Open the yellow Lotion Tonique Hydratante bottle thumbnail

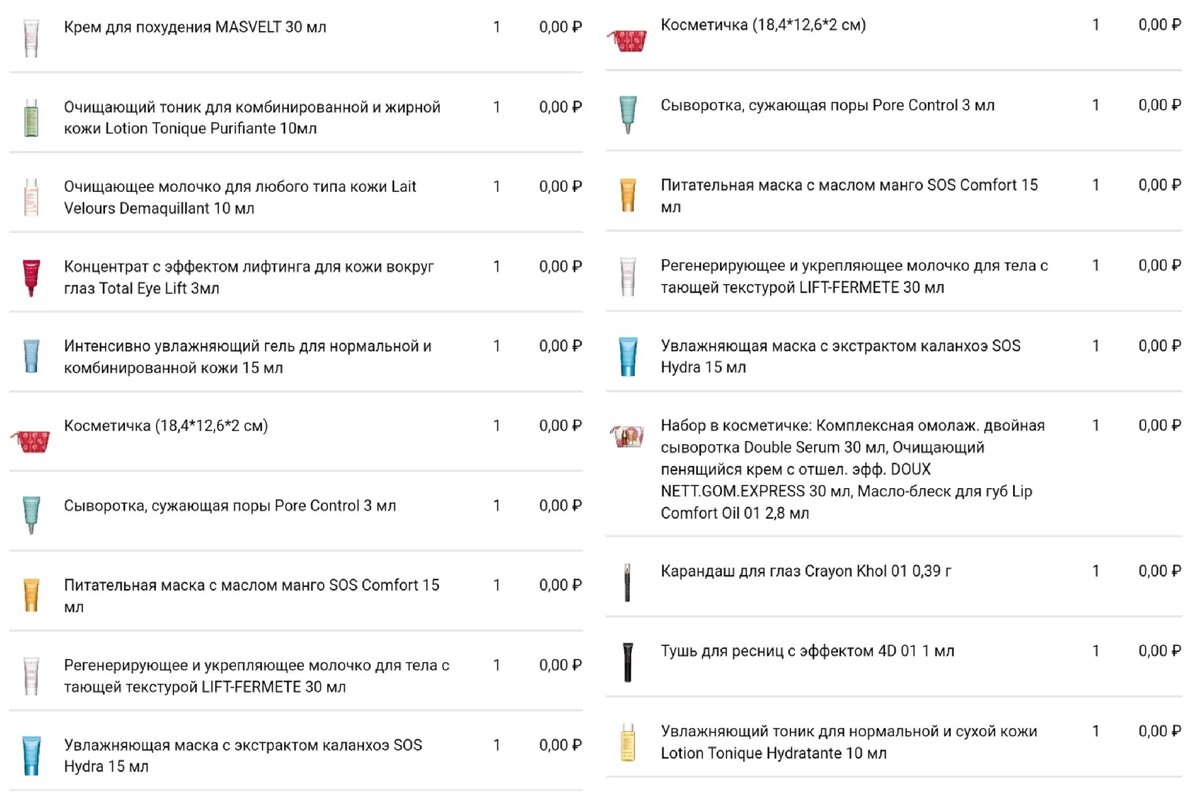click(627, 742)
